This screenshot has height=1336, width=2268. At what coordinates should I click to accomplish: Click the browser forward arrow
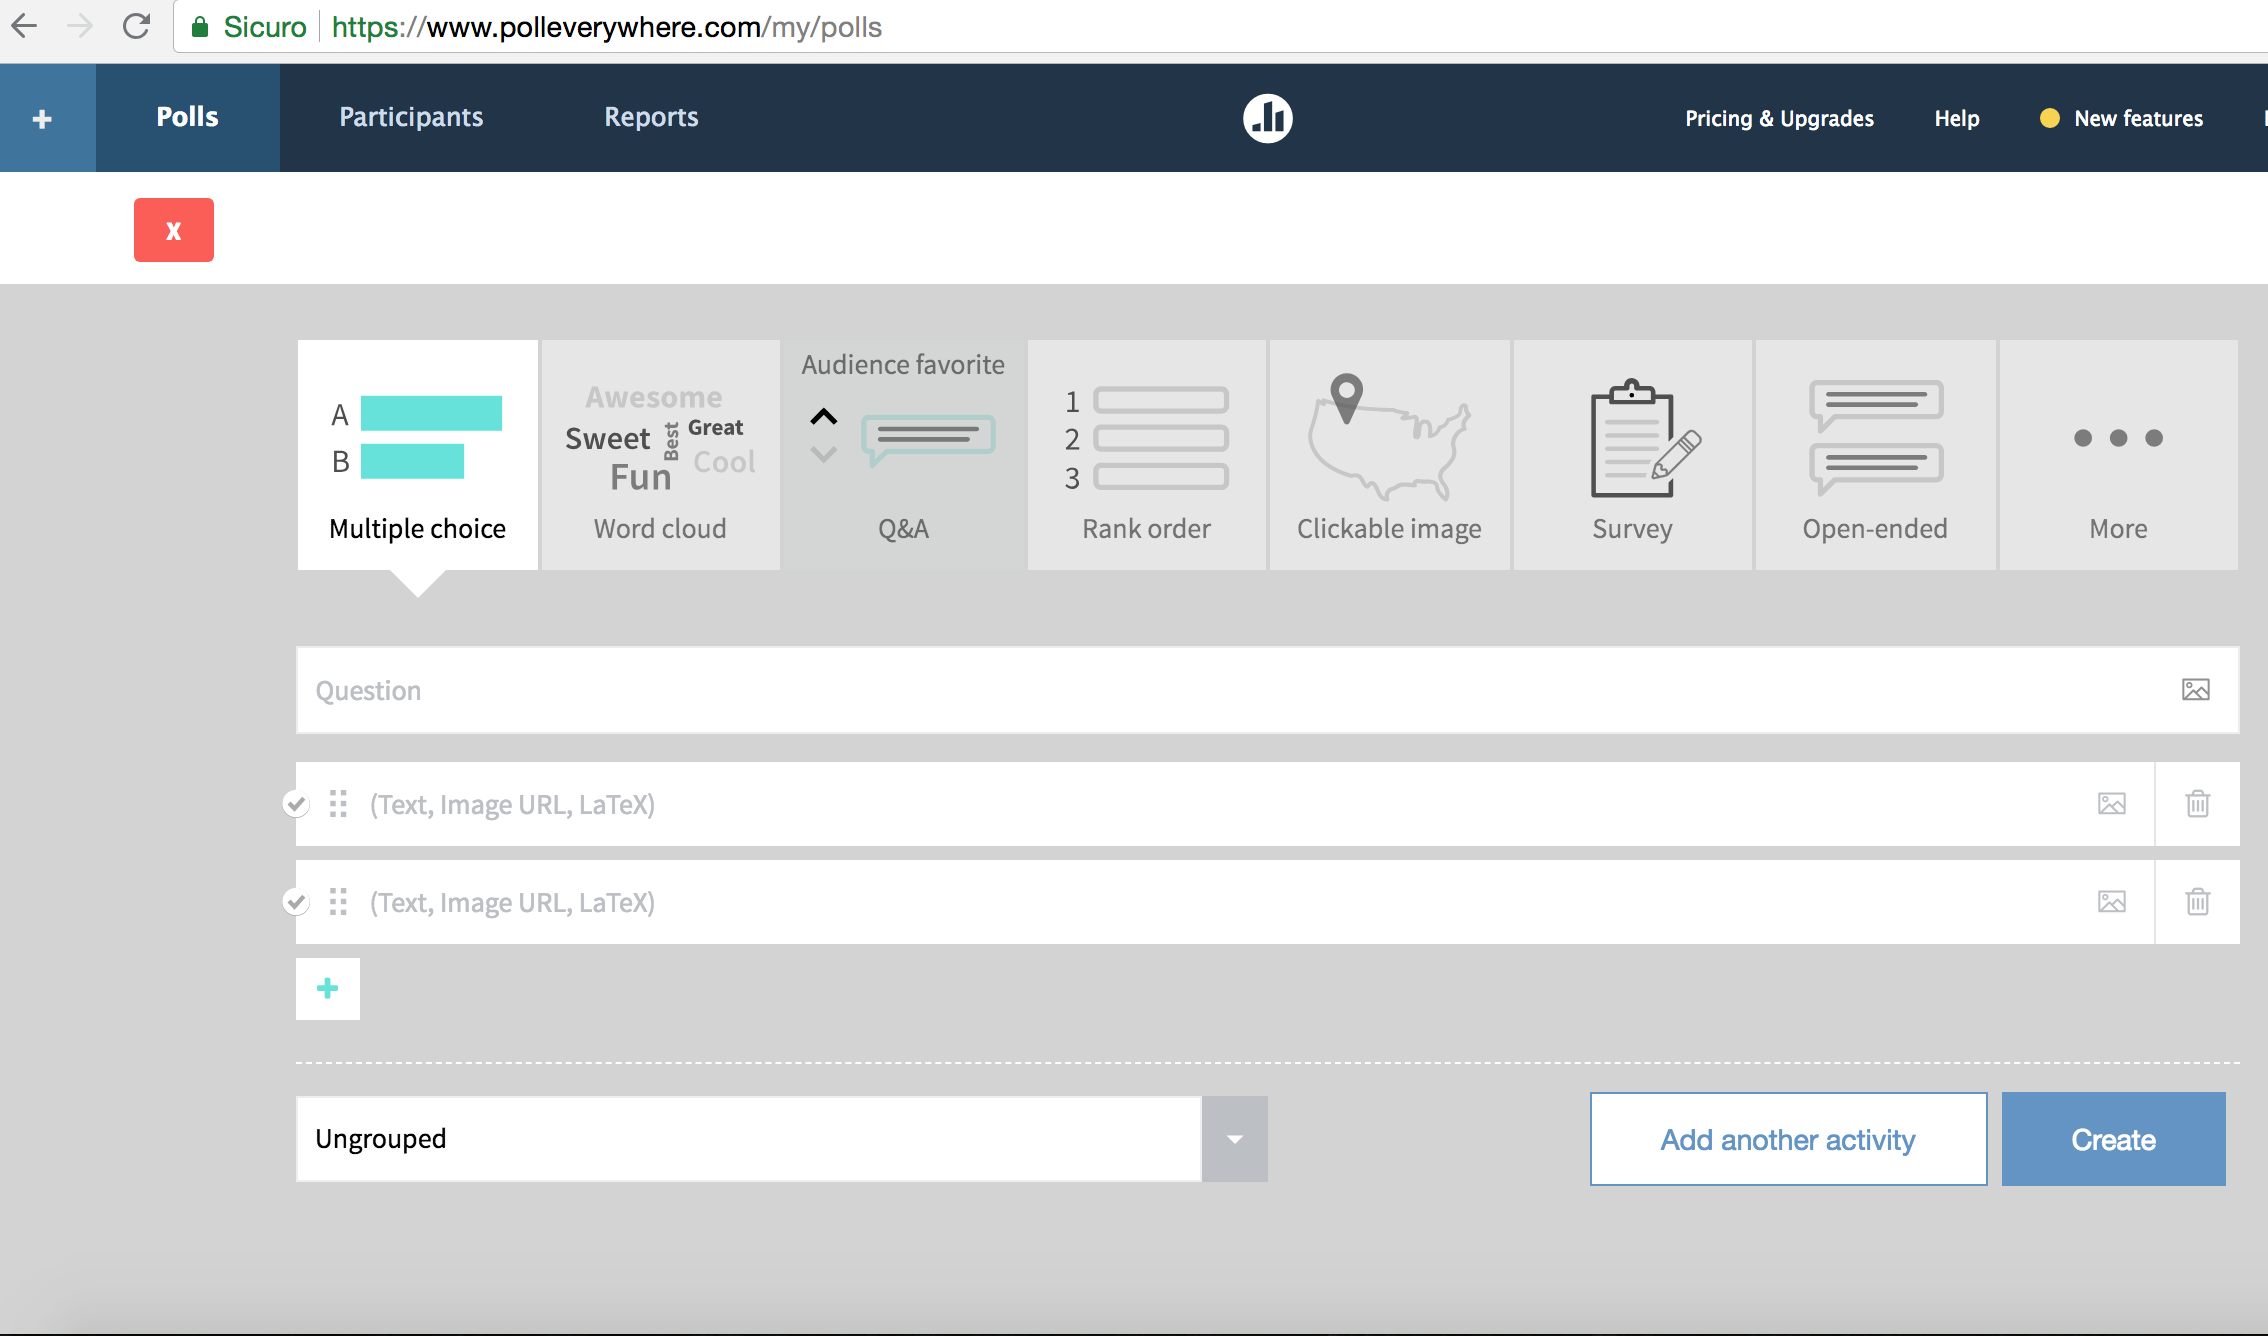pos(79,26)
